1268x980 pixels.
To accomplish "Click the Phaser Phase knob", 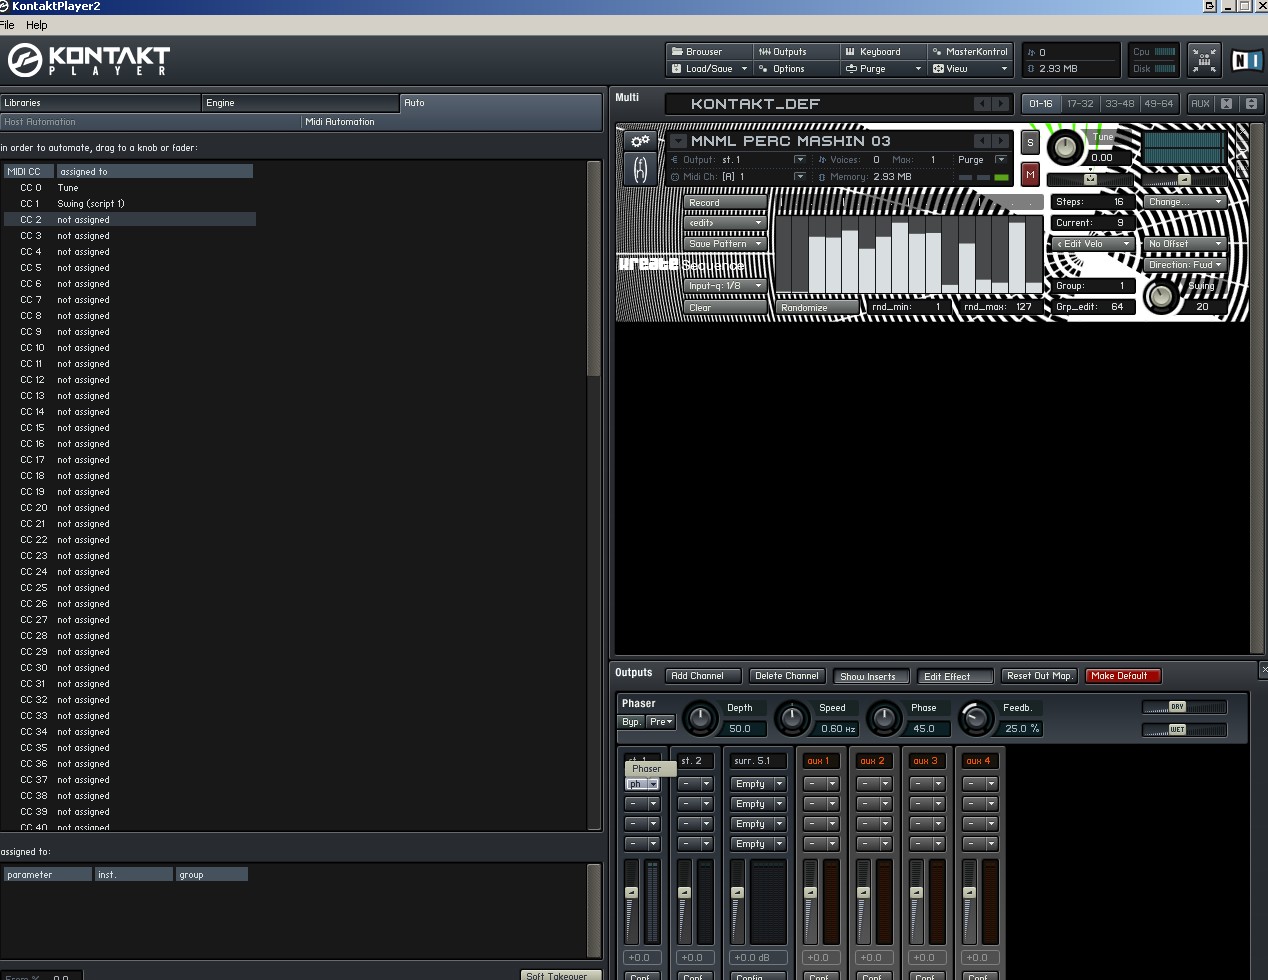I will pyautogui.click(x=884, y=718).
